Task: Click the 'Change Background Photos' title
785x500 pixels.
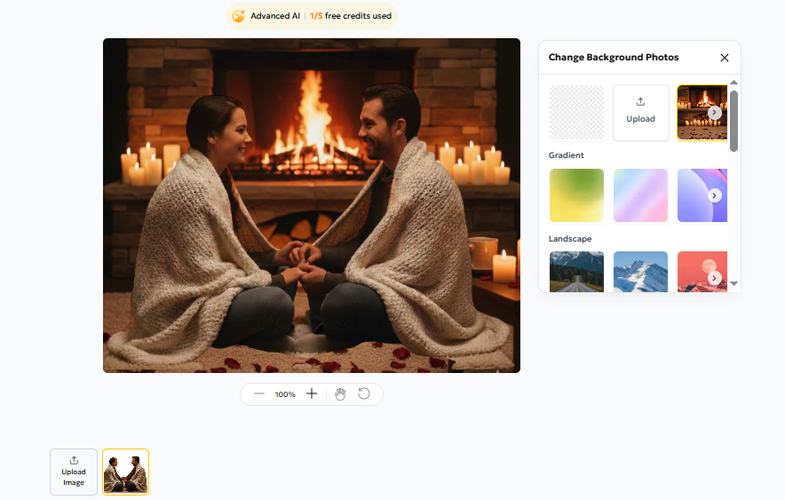Action: (x=613, y=57)
